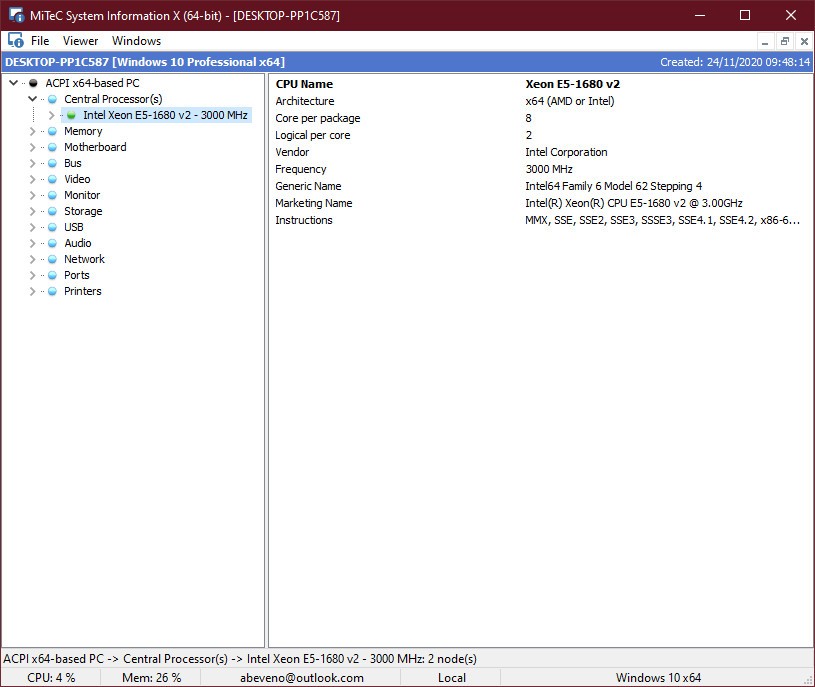Click the Logical per core label
Image resolution: width=815 pixels, height=687 pixels.
click(x=312, y=135)
